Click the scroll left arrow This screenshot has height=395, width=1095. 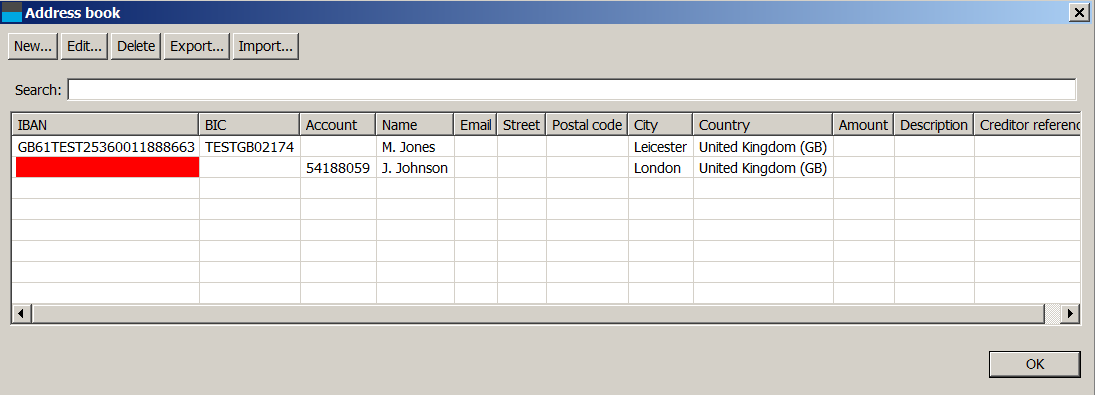[22, 314]
